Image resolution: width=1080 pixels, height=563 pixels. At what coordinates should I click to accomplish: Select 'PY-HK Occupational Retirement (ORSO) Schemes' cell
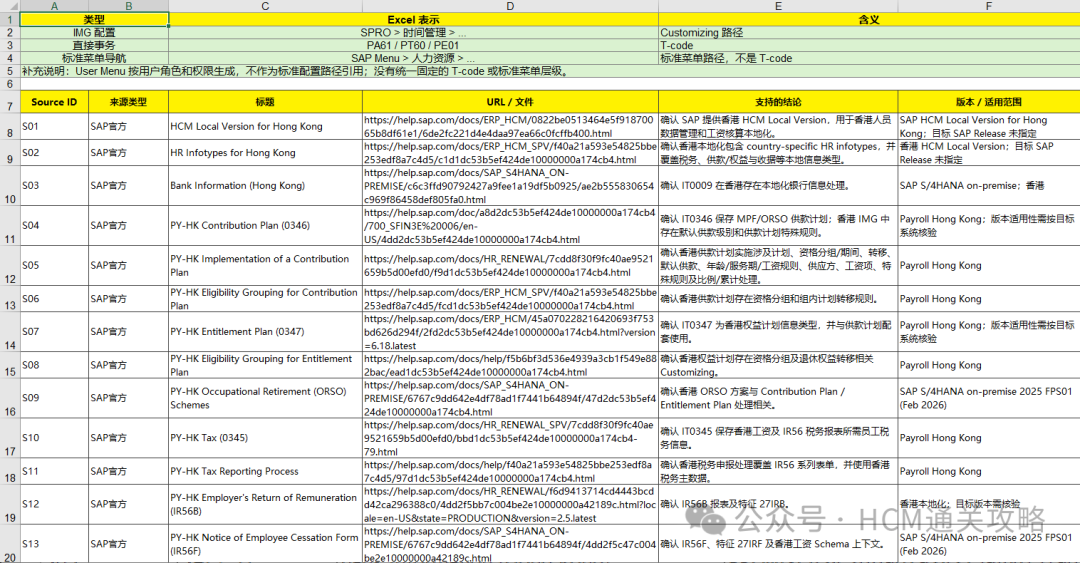265,398
